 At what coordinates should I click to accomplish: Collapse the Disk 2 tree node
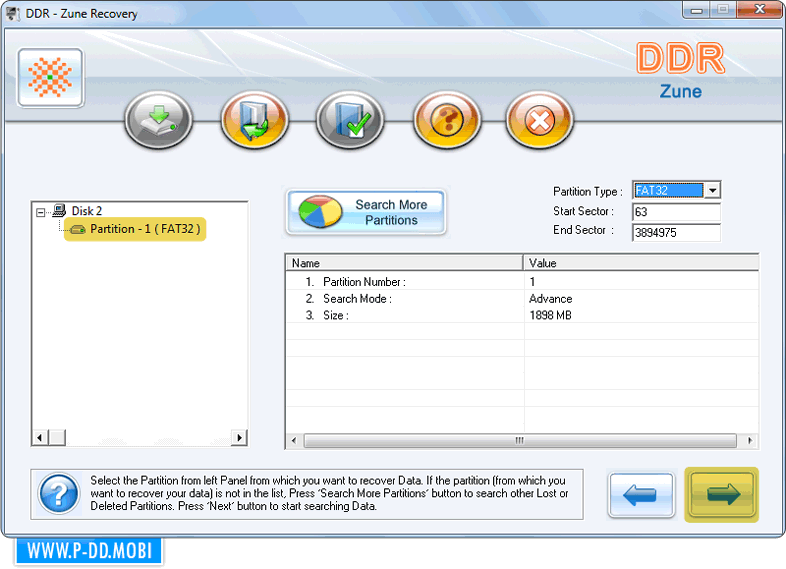[41, 213]
